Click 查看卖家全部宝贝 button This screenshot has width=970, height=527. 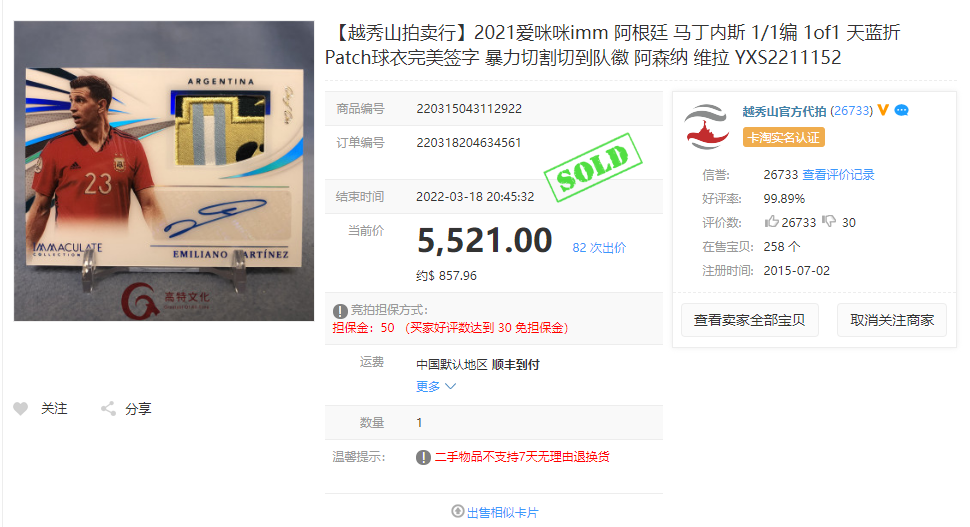(750, 320)
